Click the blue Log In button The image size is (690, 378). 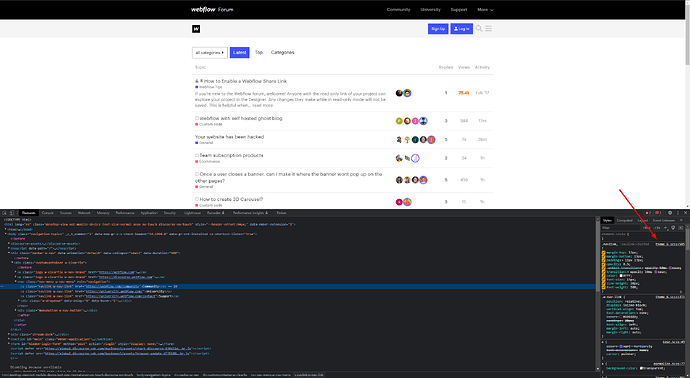click(x=462, y=29)
